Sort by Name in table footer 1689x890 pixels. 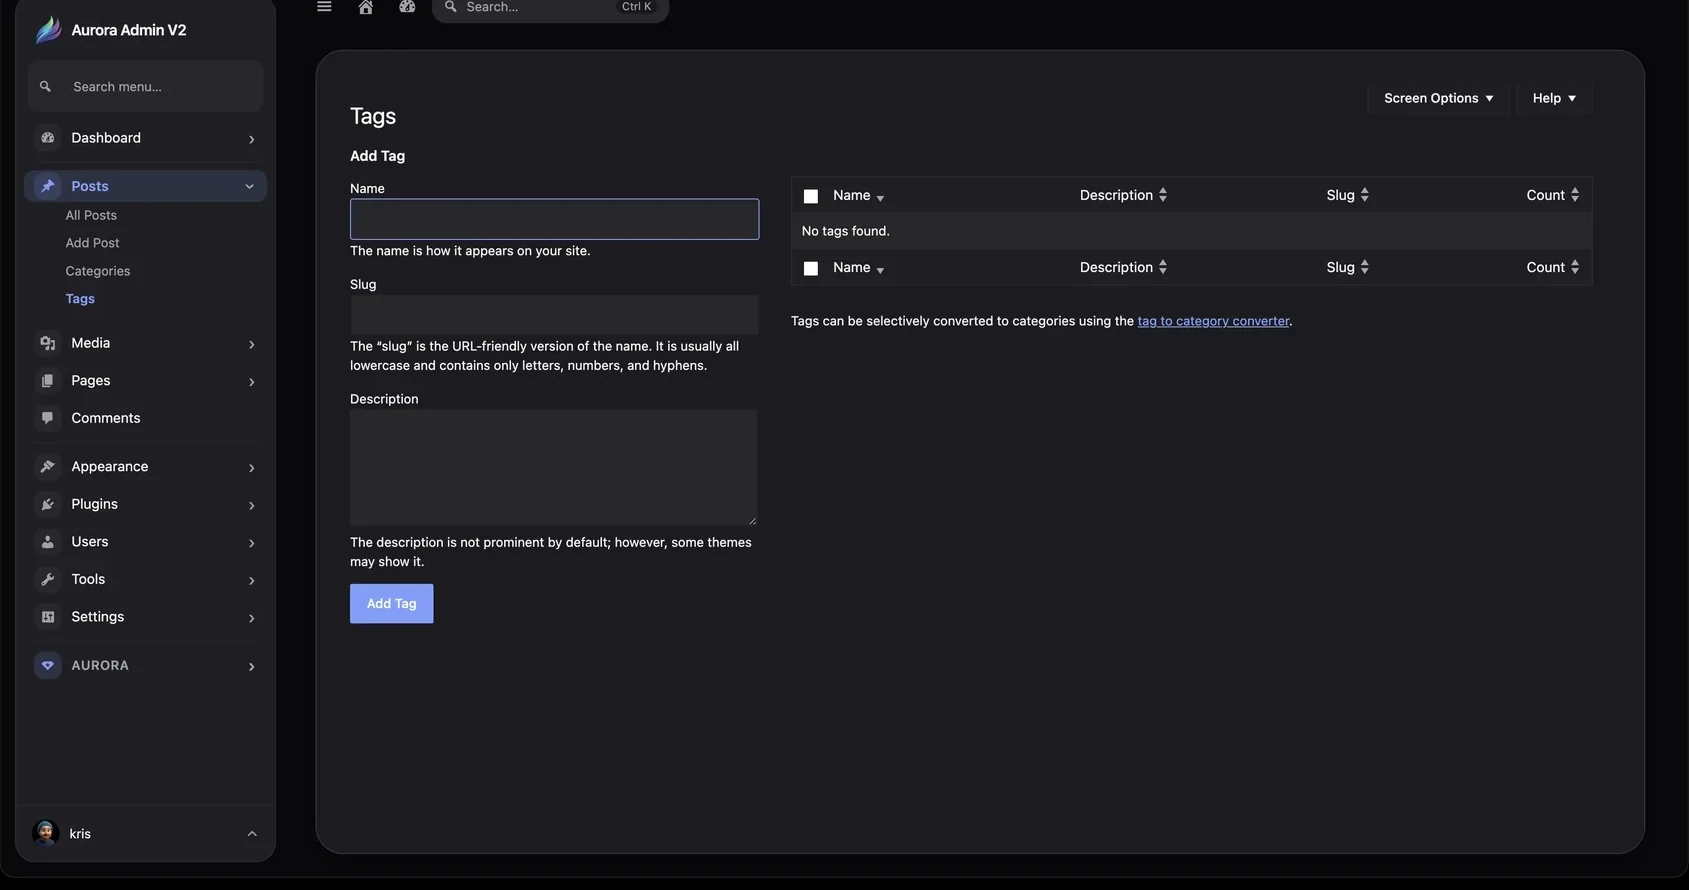pyautogui.click(x=858, y=268)
